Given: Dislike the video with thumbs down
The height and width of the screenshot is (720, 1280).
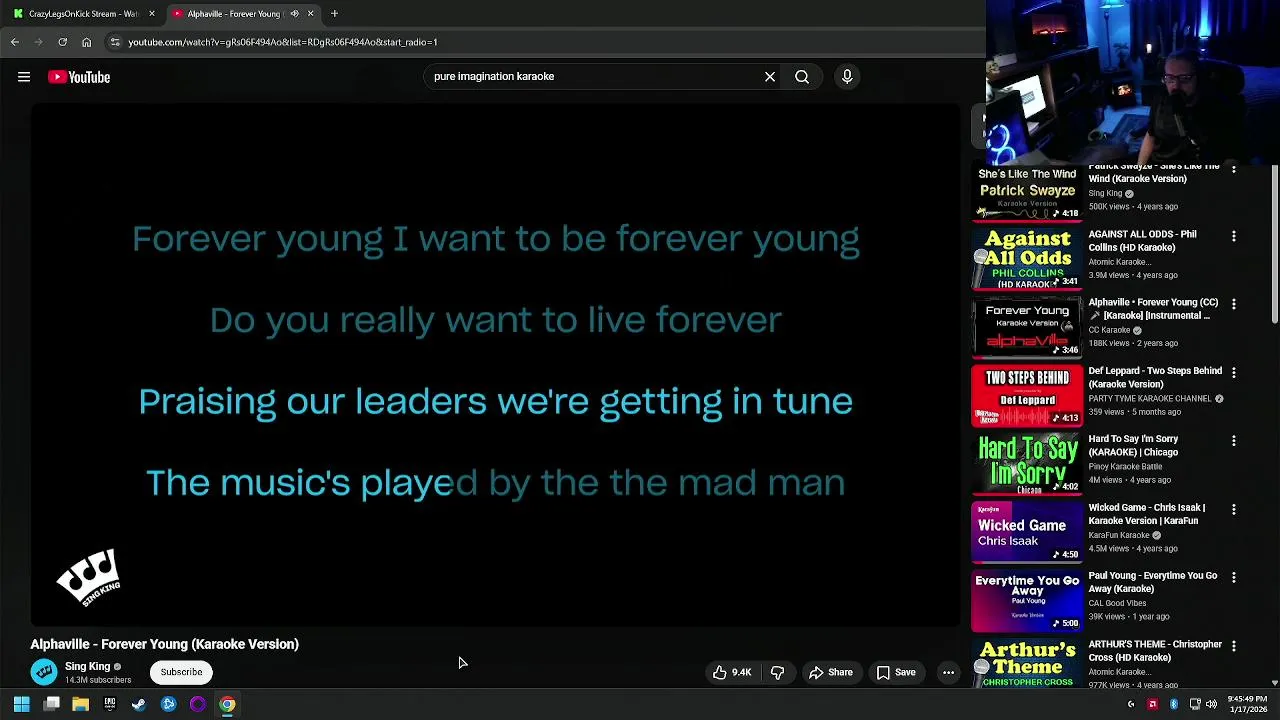Looking at the screenshot, I should point(777,672).
